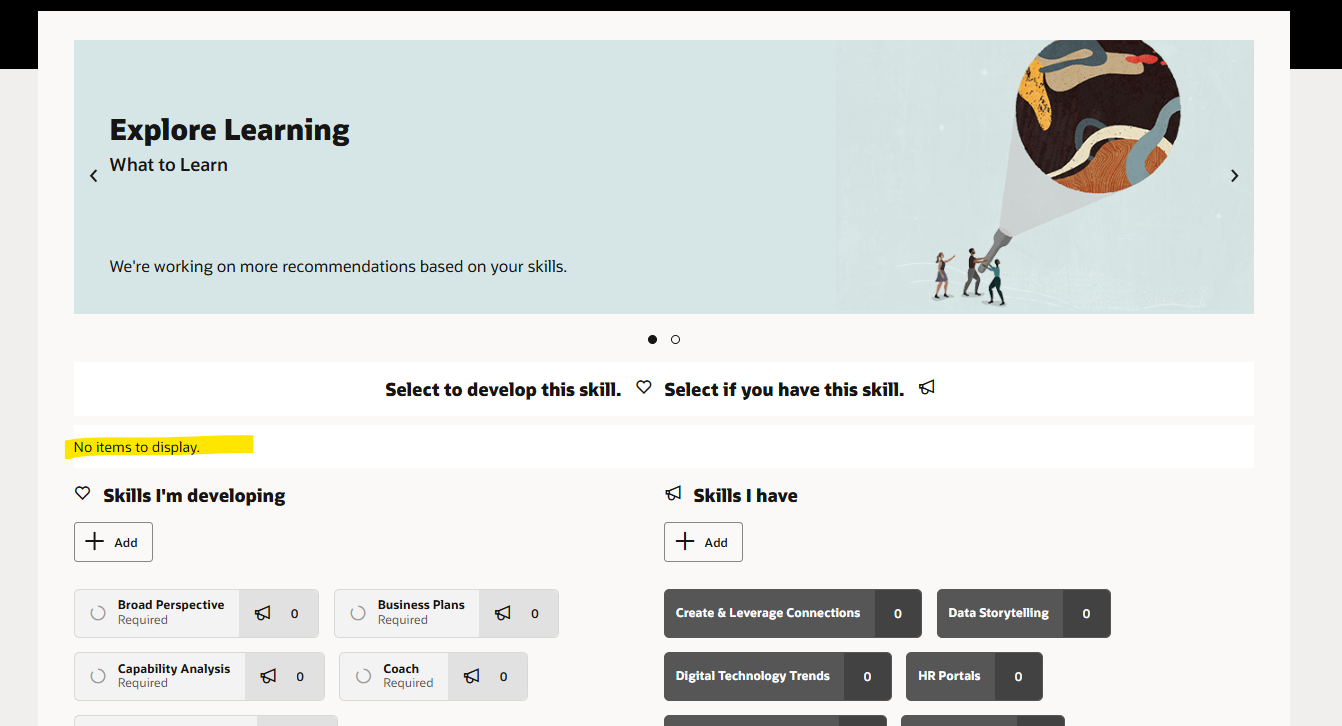Open the Broad Perspective skill name
1342x726 pixels.
(171, 605)
